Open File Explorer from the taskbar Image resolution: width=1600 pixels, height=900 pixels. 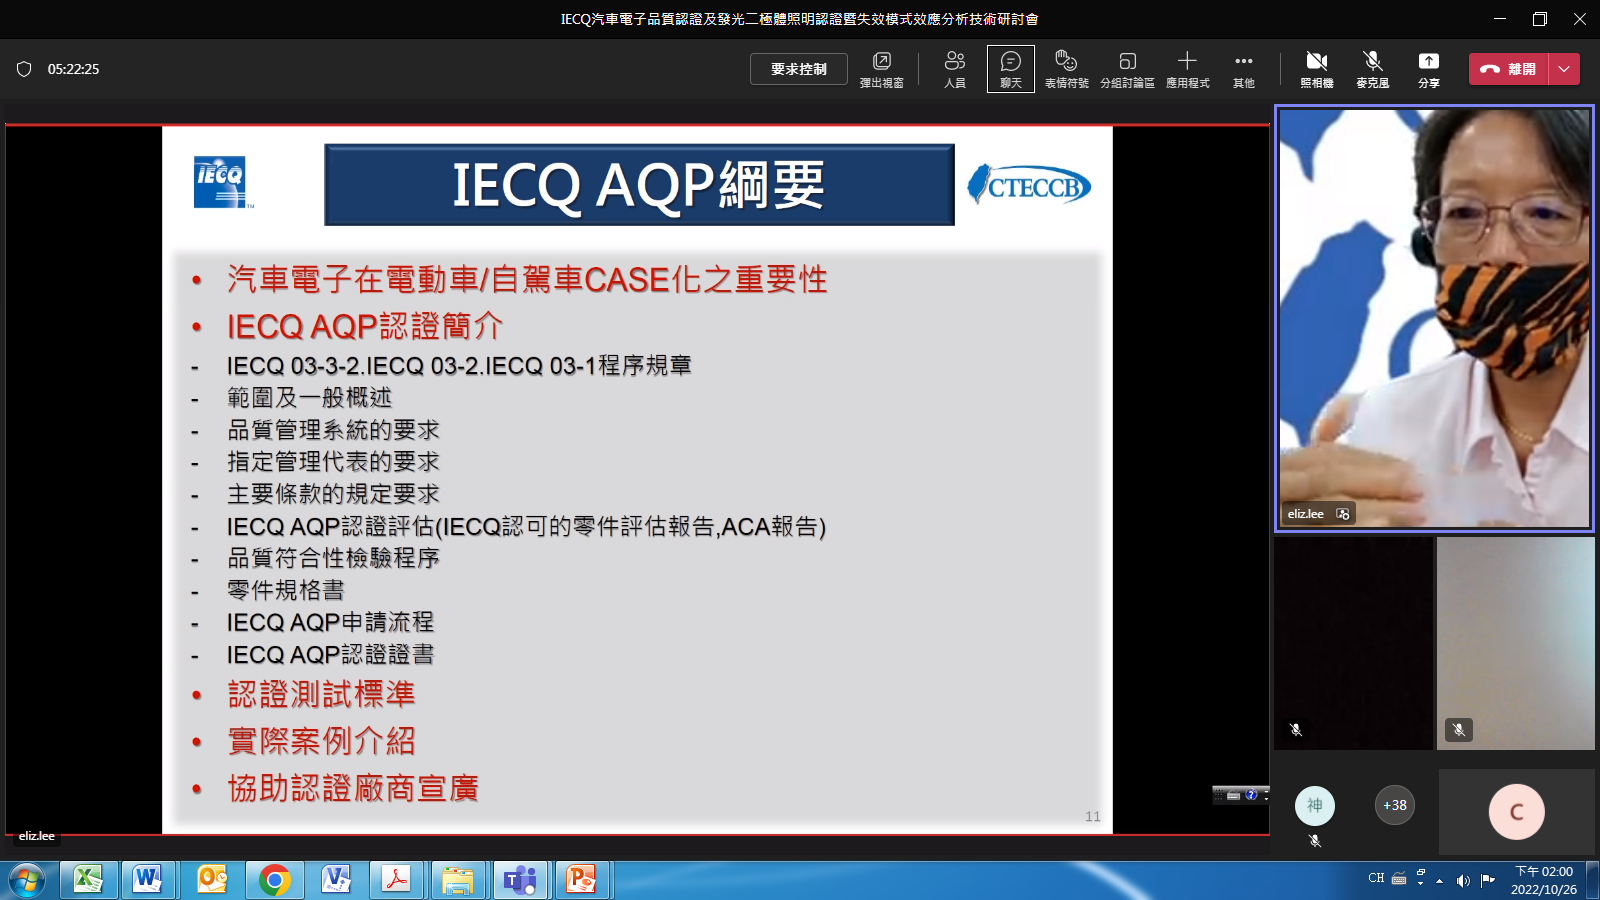(x=458, y=880)
